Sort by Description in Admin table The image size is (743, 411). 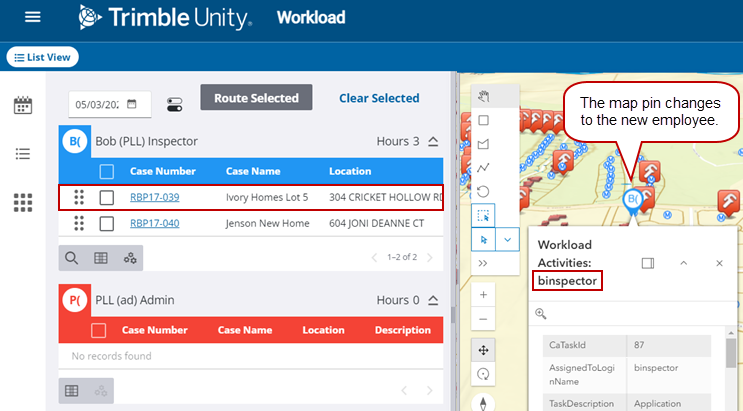click(403, 330)
